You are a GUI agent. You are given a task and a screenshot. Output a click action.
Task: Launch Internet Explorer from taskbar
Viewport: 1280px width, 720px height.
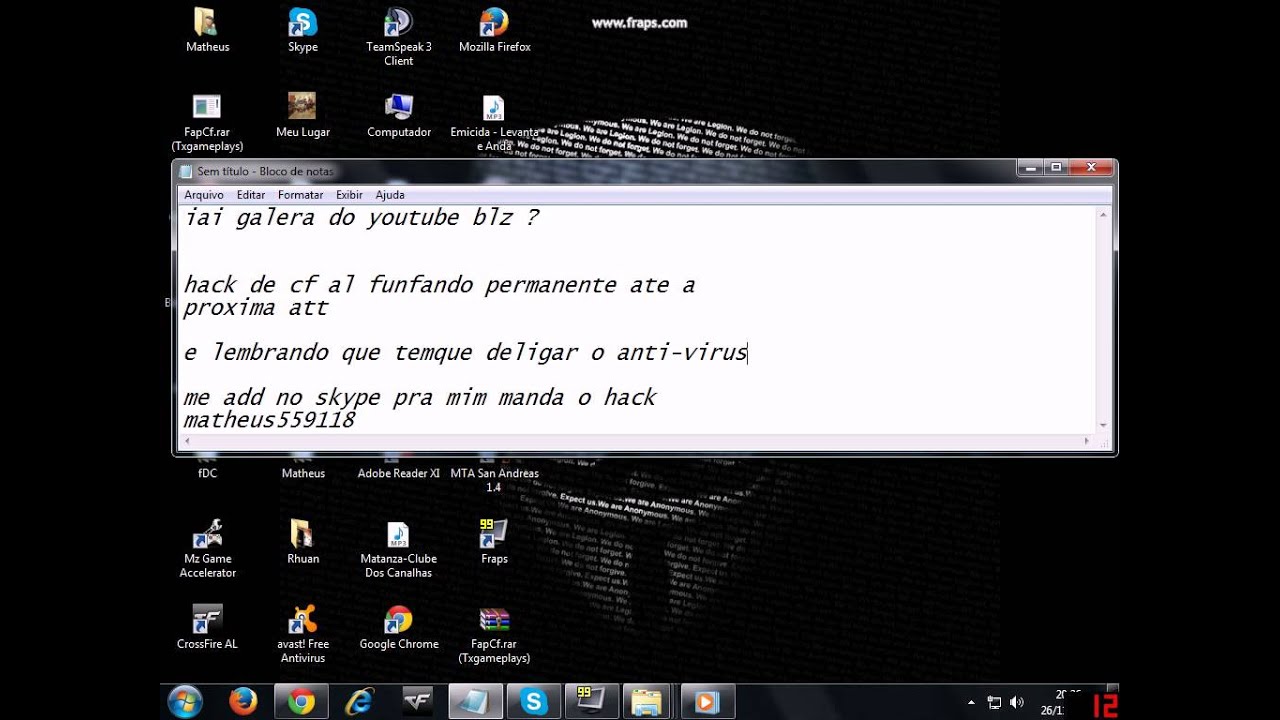(x=359, y=701)
